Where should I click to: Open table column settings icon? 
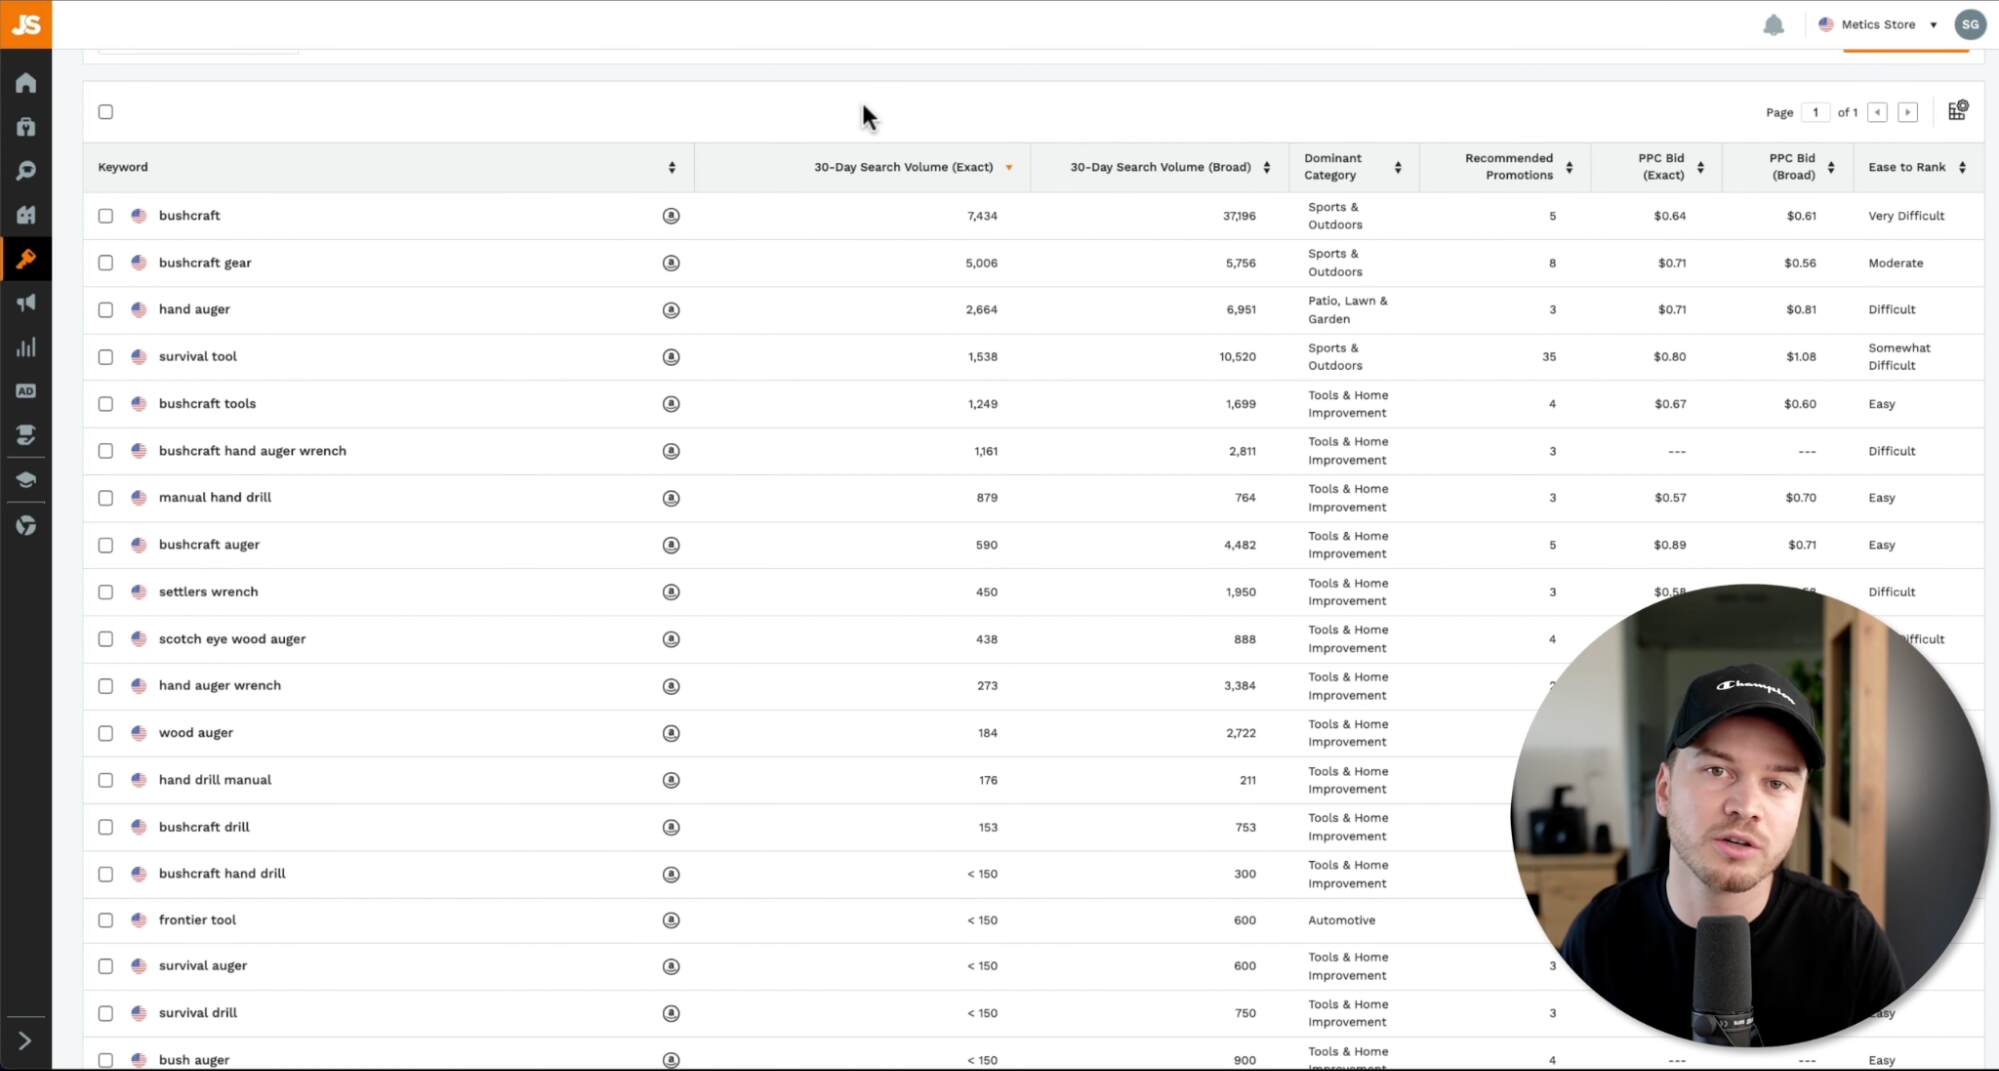pos(1957,110)
